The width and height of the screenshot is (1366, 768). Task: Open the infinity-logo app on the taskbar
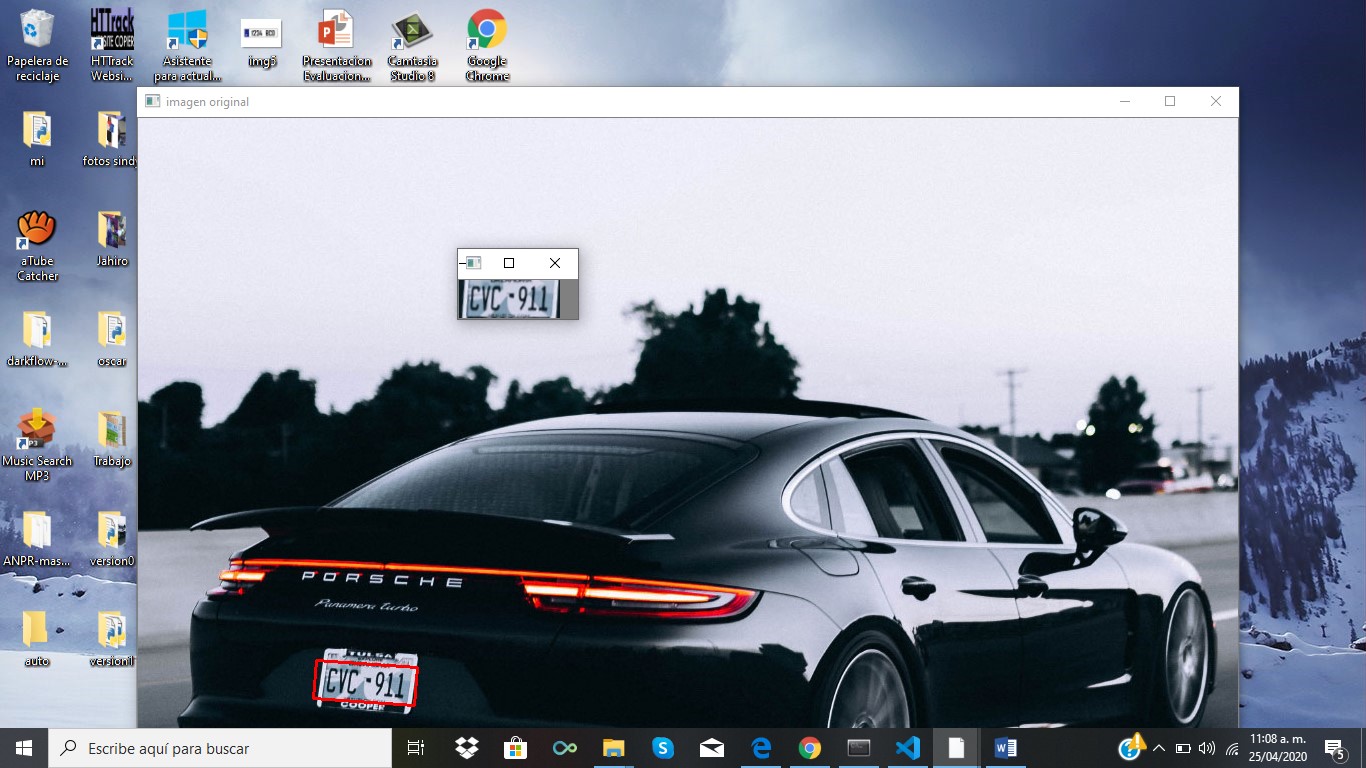point(564,748)
